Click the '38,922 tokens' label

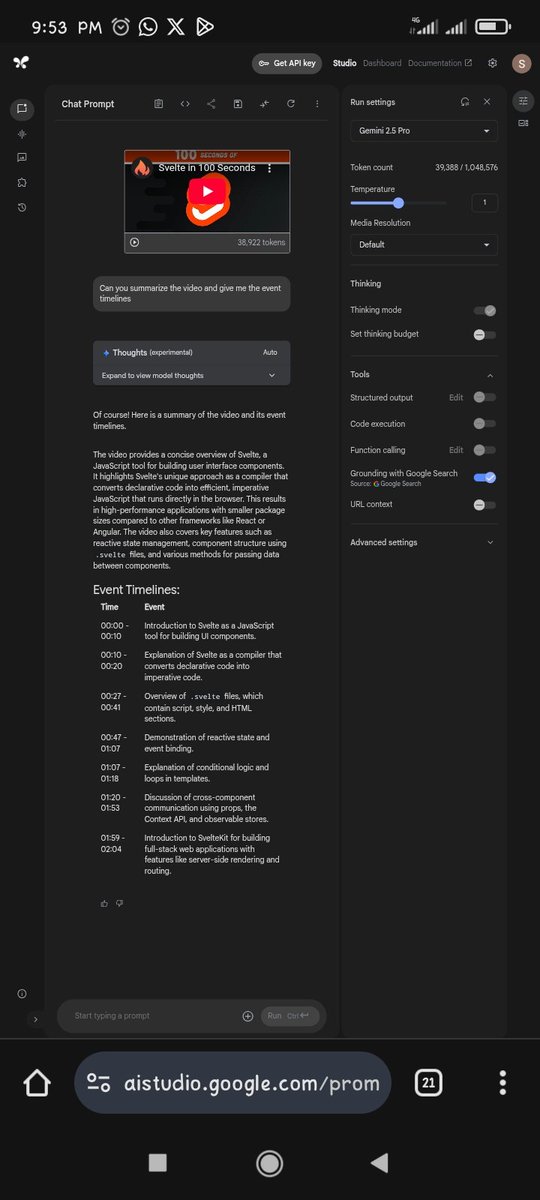tap(261, 242)
